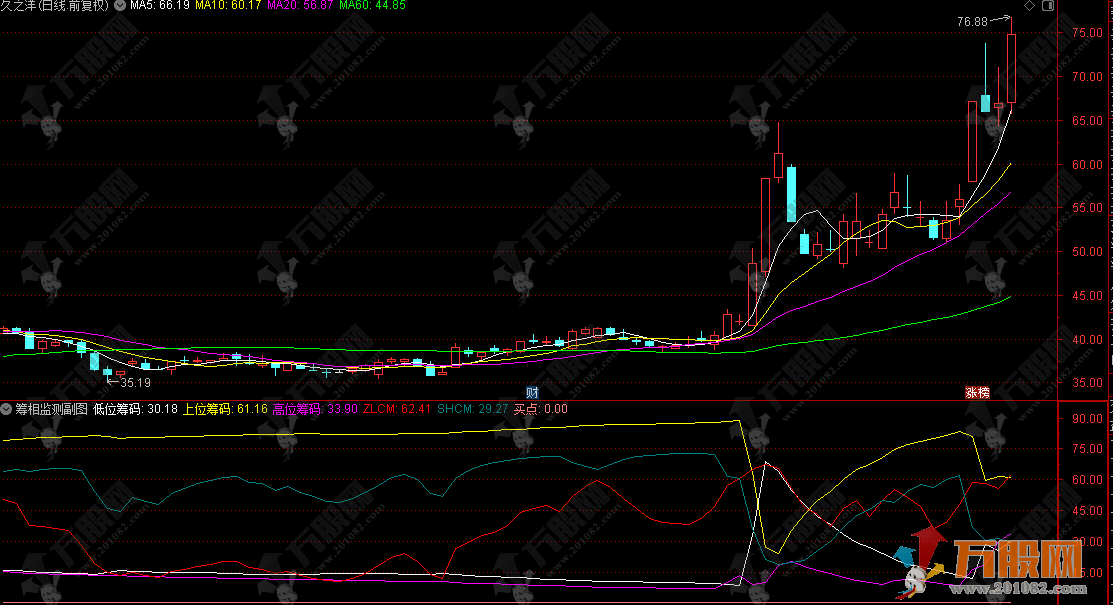Viewport: 1113px width, 605px height.
Task: Select the 买点: 0.00 value label
Action: (x=541, y=409)
